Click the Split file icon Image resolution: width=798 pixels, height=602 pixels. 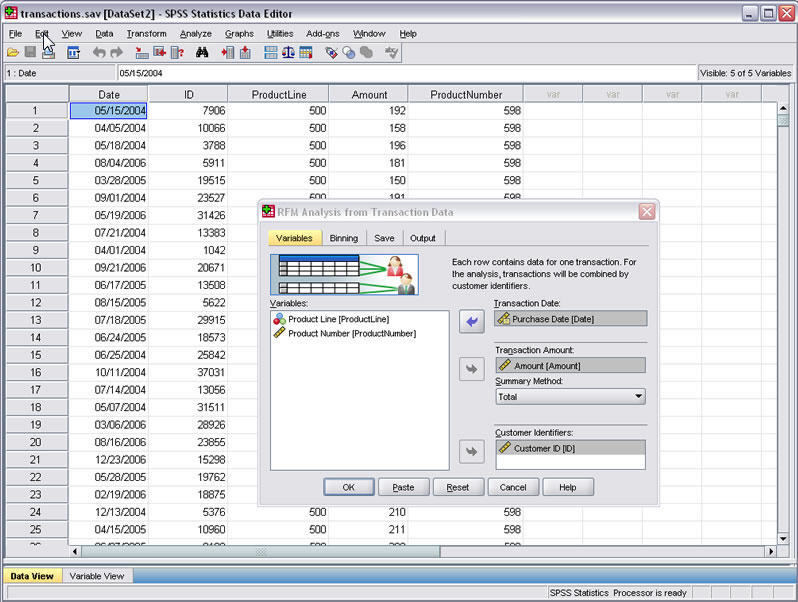(271, 52)
